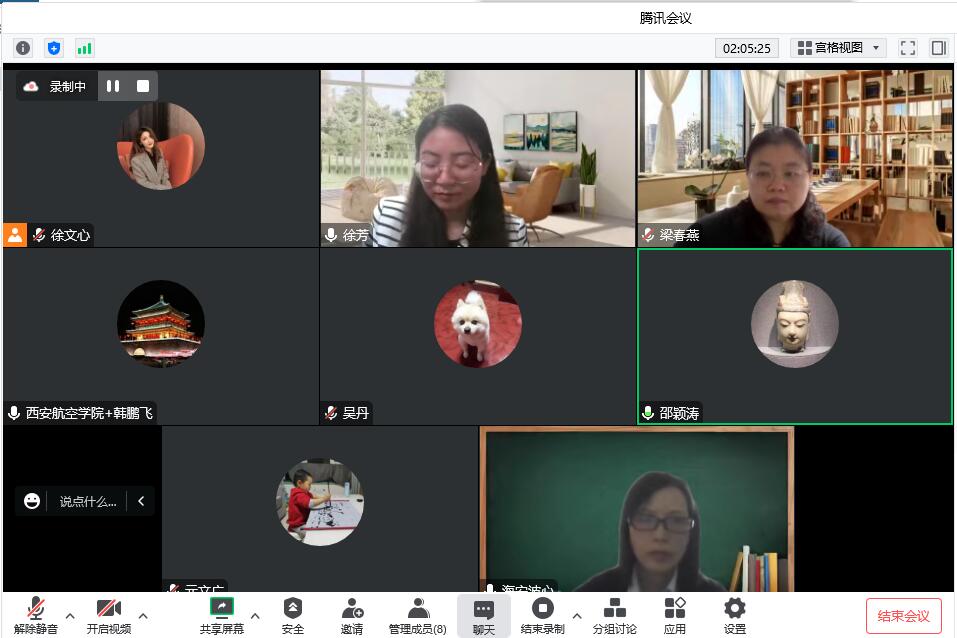This screenshot has width=957, height=638.
Task: Open the 聊天 chat panel
Action: click(484, 614)
